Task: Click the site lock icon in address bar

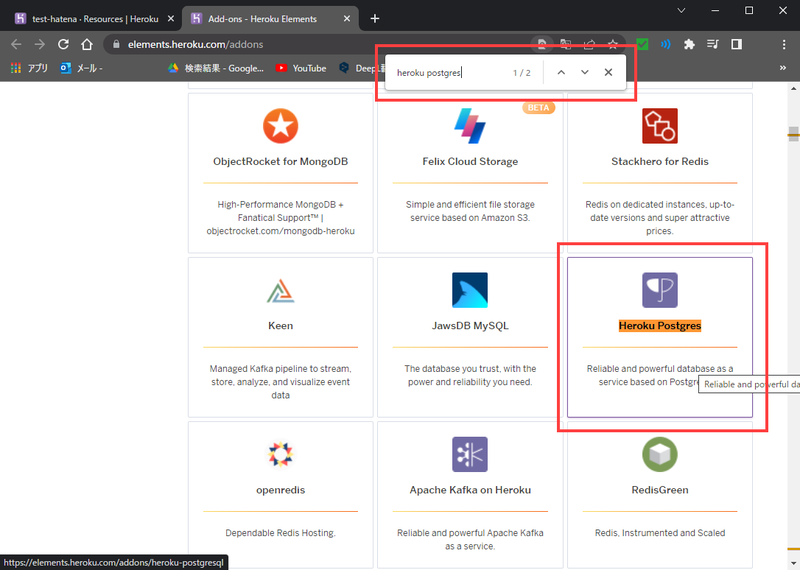Action: coord(116,44)
